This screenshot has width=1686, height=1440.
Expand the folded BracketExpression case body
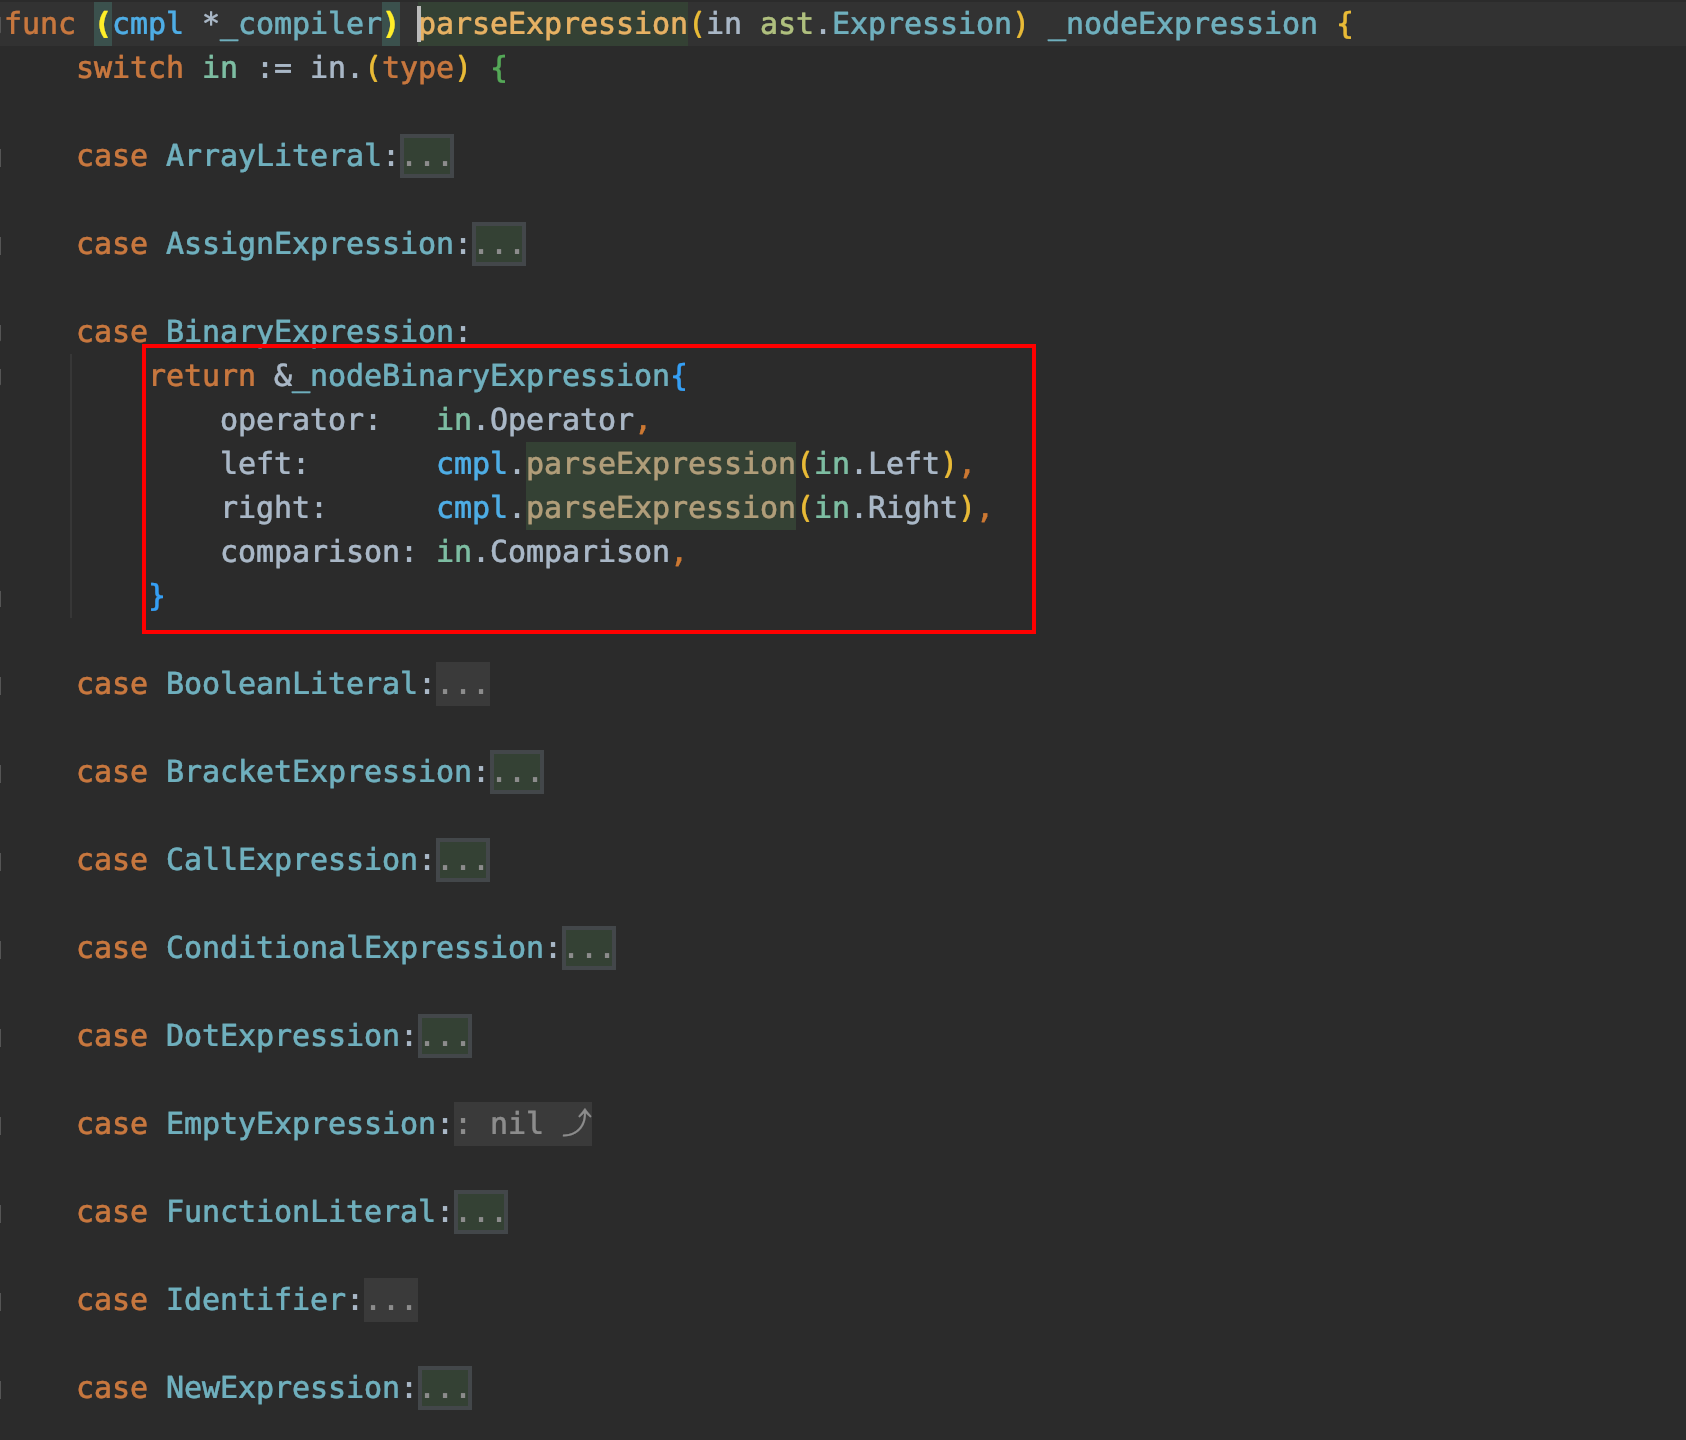517,772
